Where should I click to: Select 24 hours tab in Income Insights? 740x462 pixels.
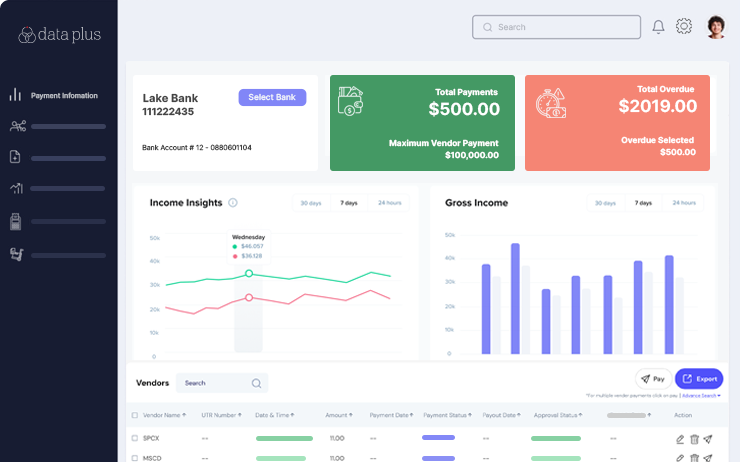click(389, 203)
